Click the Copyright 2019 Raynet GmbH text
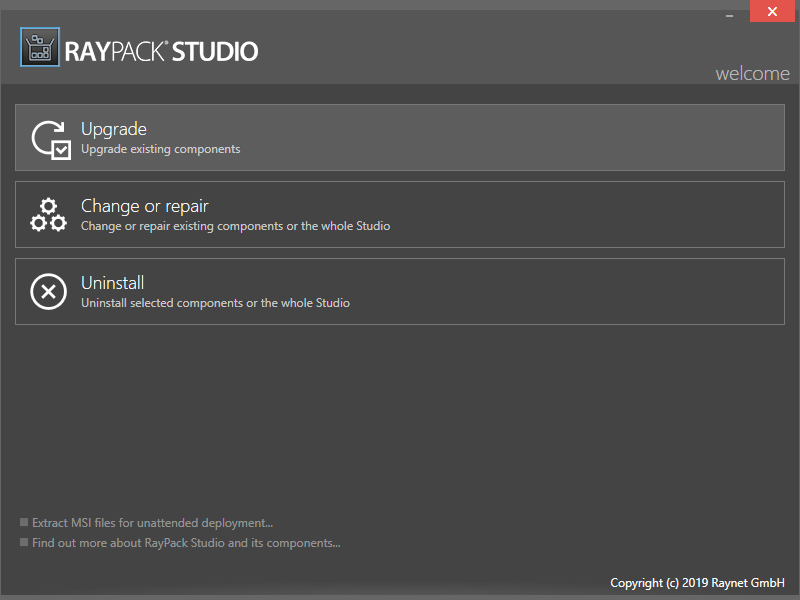This screenshot has height=600, width=800. [x=697, y=582]
